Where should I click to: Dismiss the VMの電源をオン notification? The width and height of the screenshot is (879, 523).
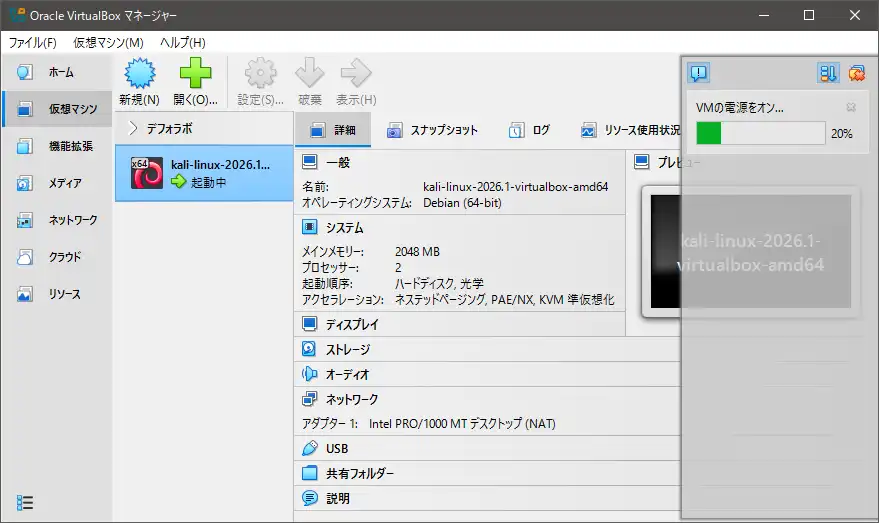pyautogui.click(x=851, y=107)
